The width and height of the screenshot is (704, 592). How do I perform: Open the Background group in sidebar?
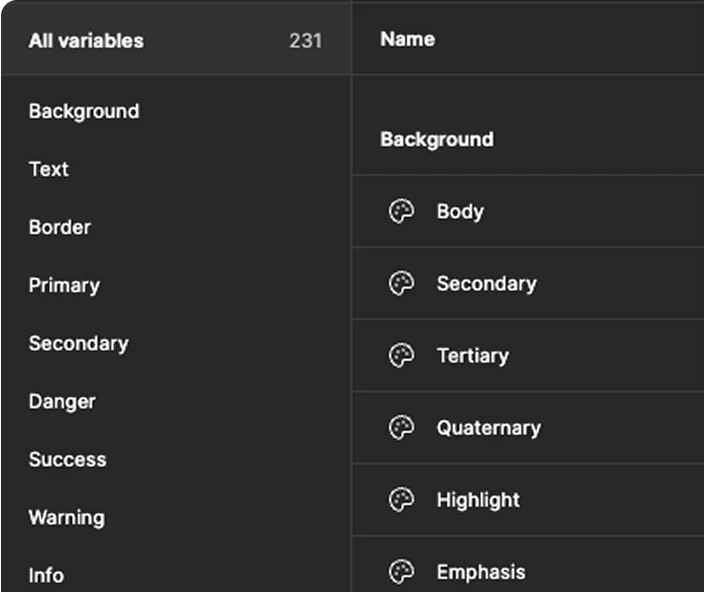pos(84,111)
